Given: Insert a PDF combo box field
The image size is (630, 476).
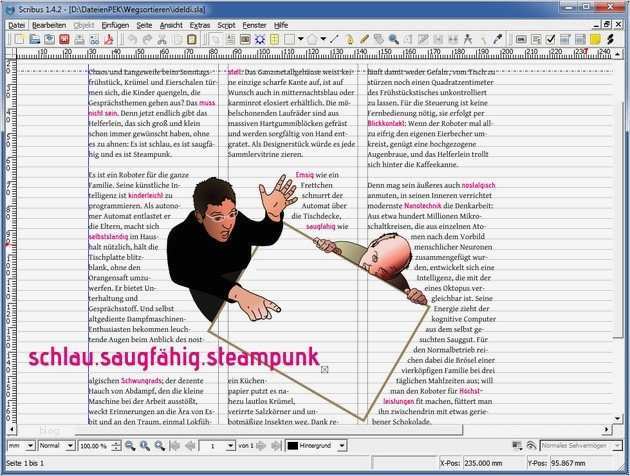Looking at the screenshot, I should (566, 39).
